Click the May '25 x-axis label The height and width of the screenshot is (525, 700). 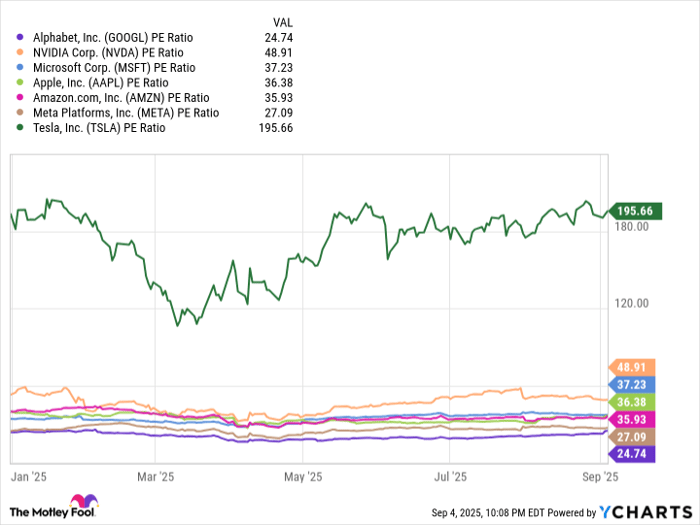[x=303, y=477]
